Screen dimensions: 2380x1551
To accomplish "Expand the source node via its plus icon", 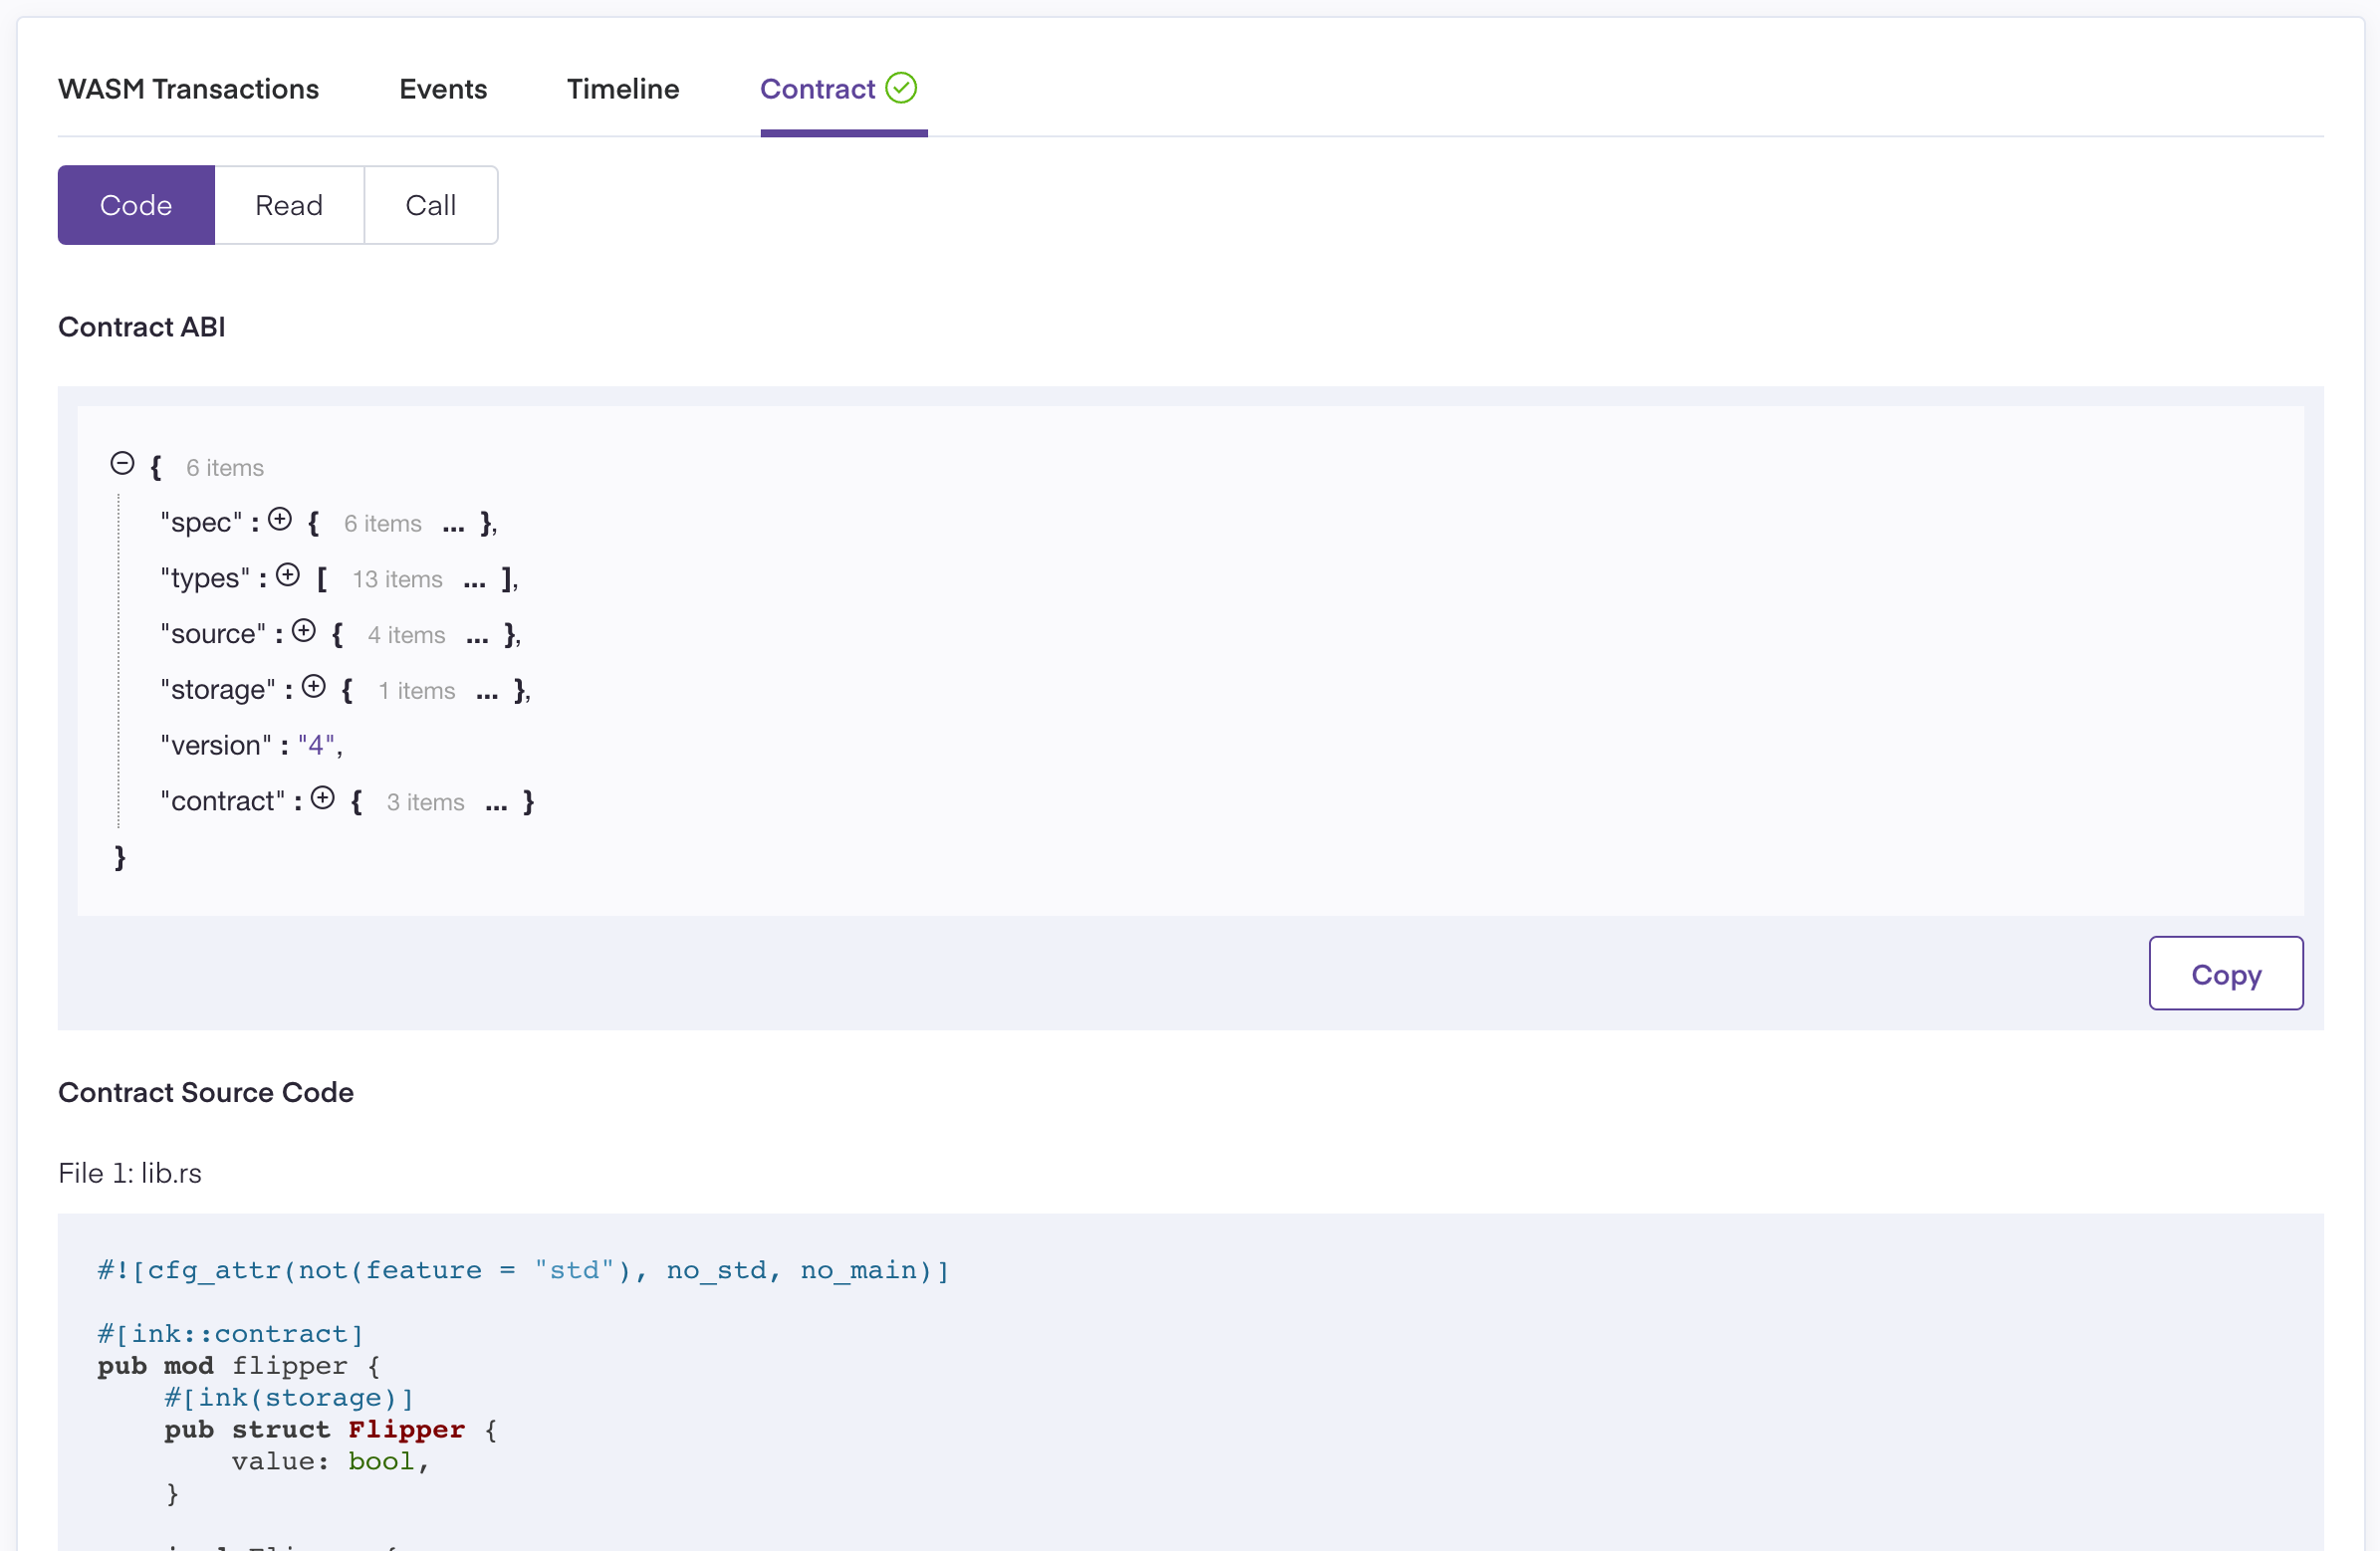I will [305, 631].
